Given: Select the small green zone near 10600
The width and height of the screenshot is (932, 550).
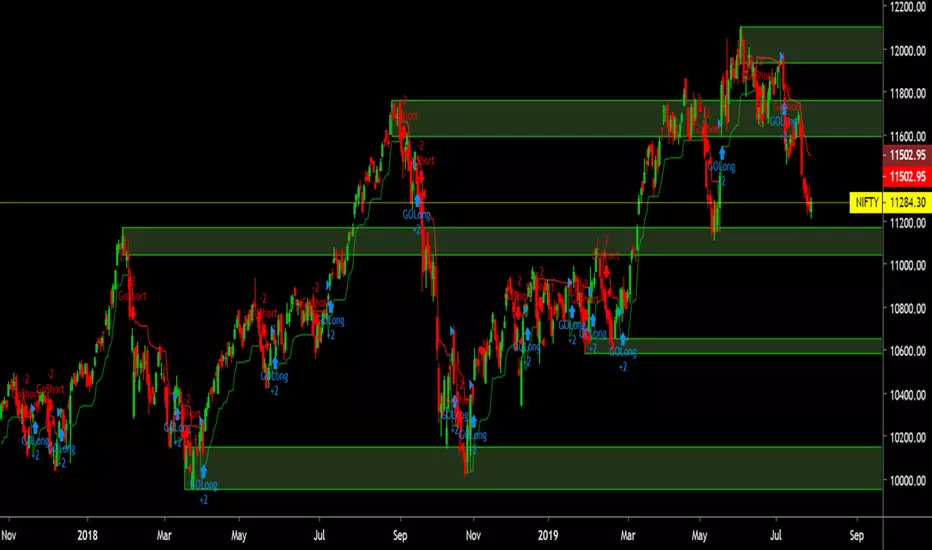Looking at the screenshot, I should pyautogui.click(x=733, y=346).
